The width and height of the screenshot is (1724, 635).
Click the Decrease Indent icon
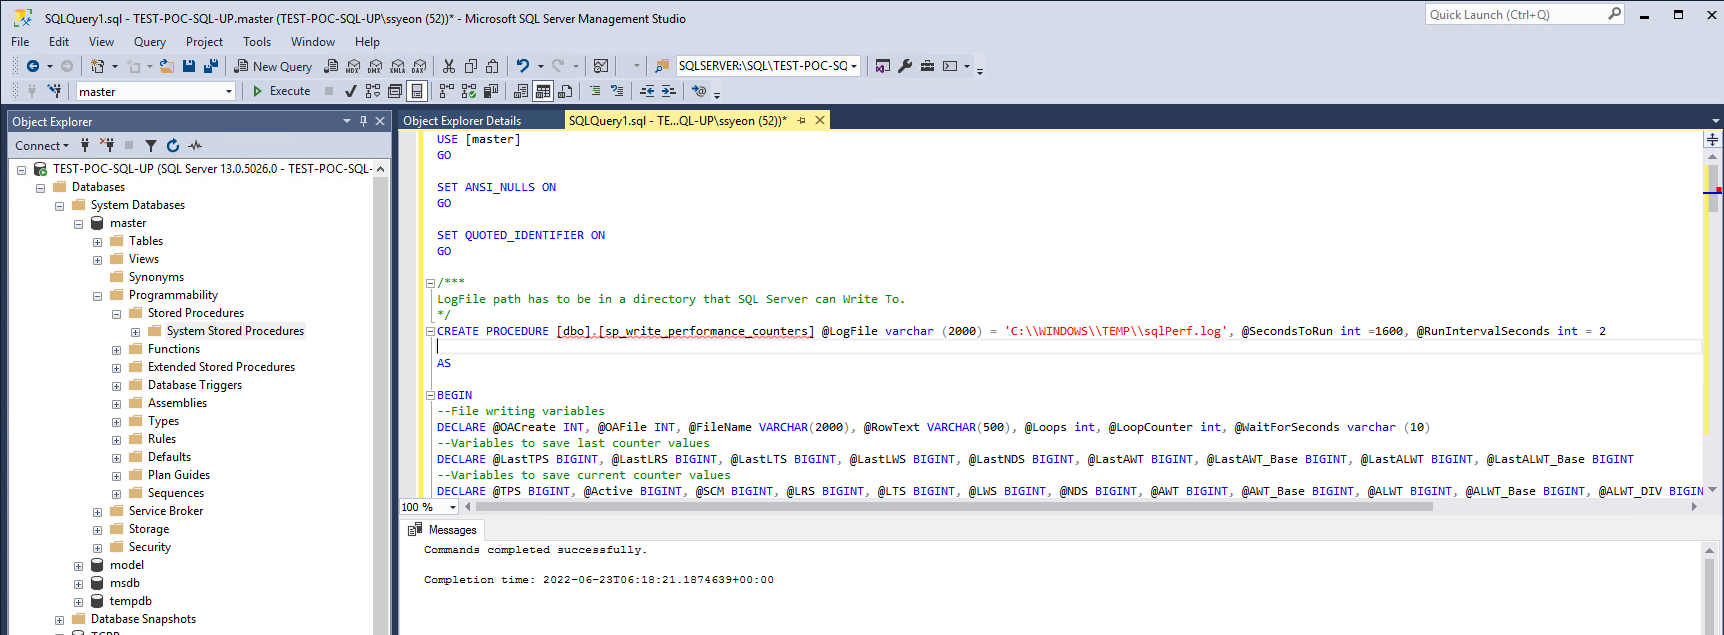pos(647,91)
